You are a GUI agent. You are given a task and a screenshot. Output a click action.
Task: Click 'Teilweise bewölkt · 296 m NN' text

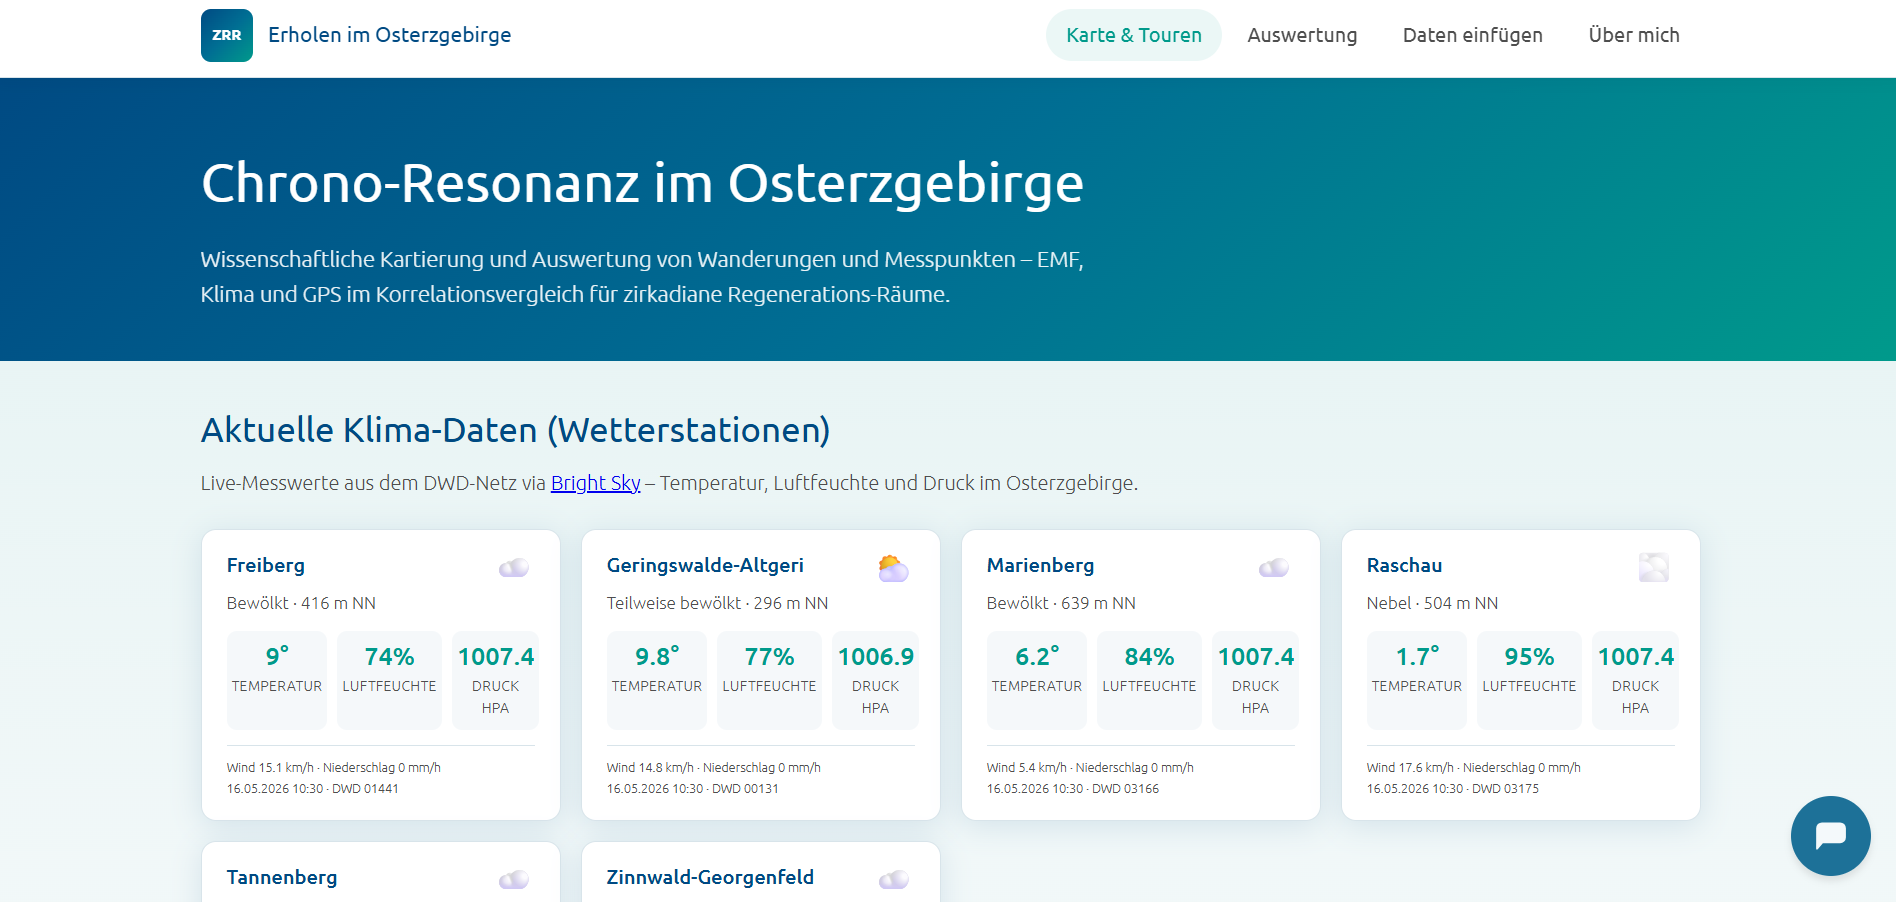[x=717, y=603]
